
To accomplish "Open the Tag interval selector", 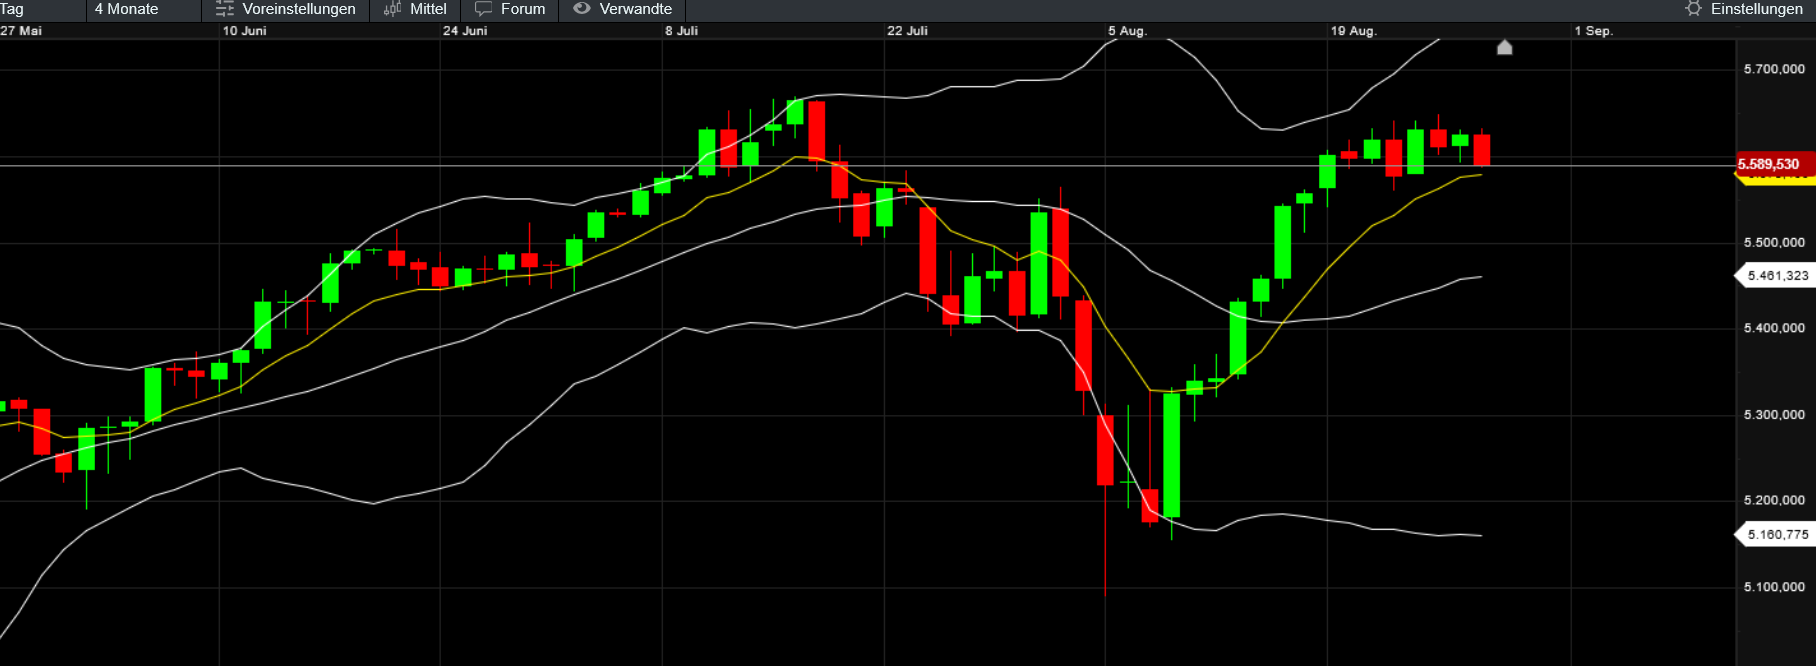I will tap(40, 9).
